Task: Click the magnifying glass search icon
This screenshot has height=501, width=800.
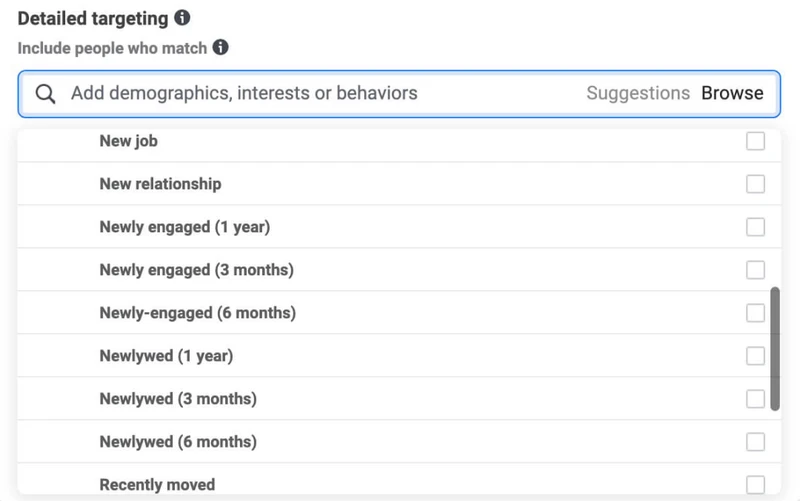Action: click(x=45, y=94)
